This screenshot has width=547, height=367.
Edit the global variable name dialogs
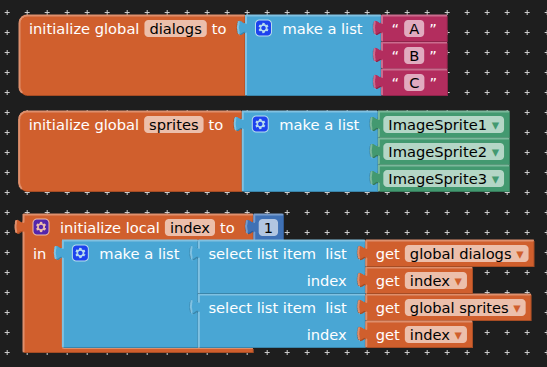(175, 29)
